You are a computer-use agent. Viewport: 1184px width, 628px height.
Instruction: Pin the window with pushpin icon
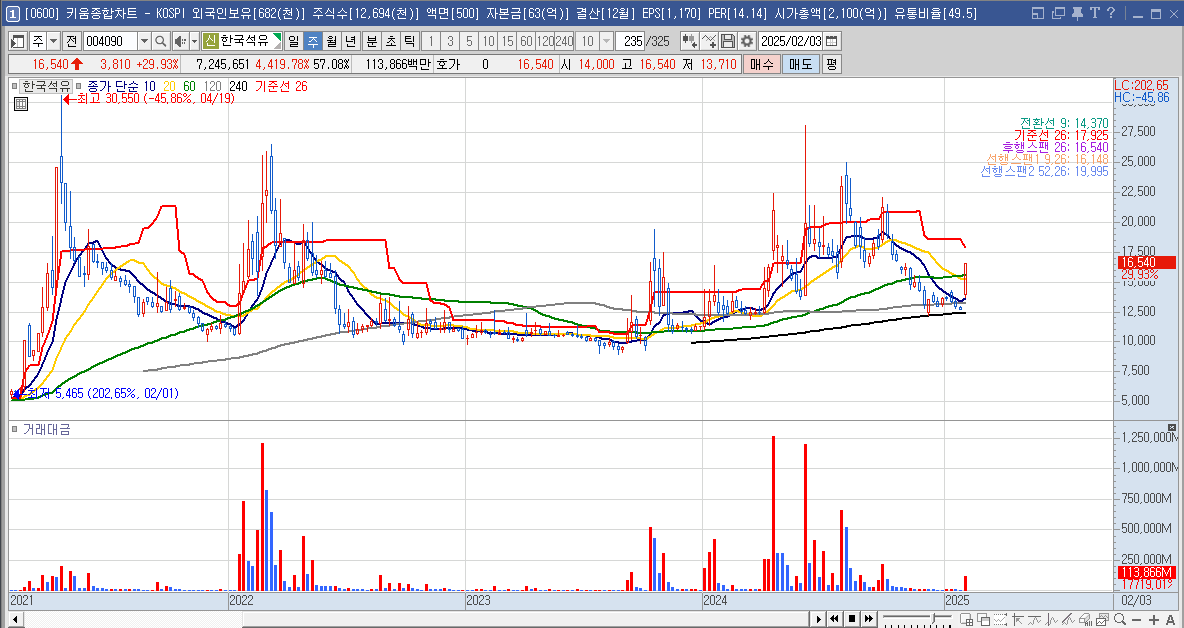(1077, 13)
